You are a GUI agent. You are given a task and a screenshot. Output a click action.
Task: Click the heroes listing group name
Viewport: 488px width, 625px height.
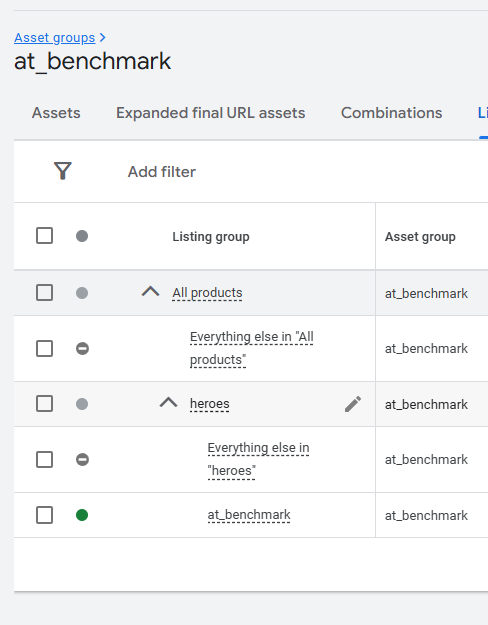210,404
